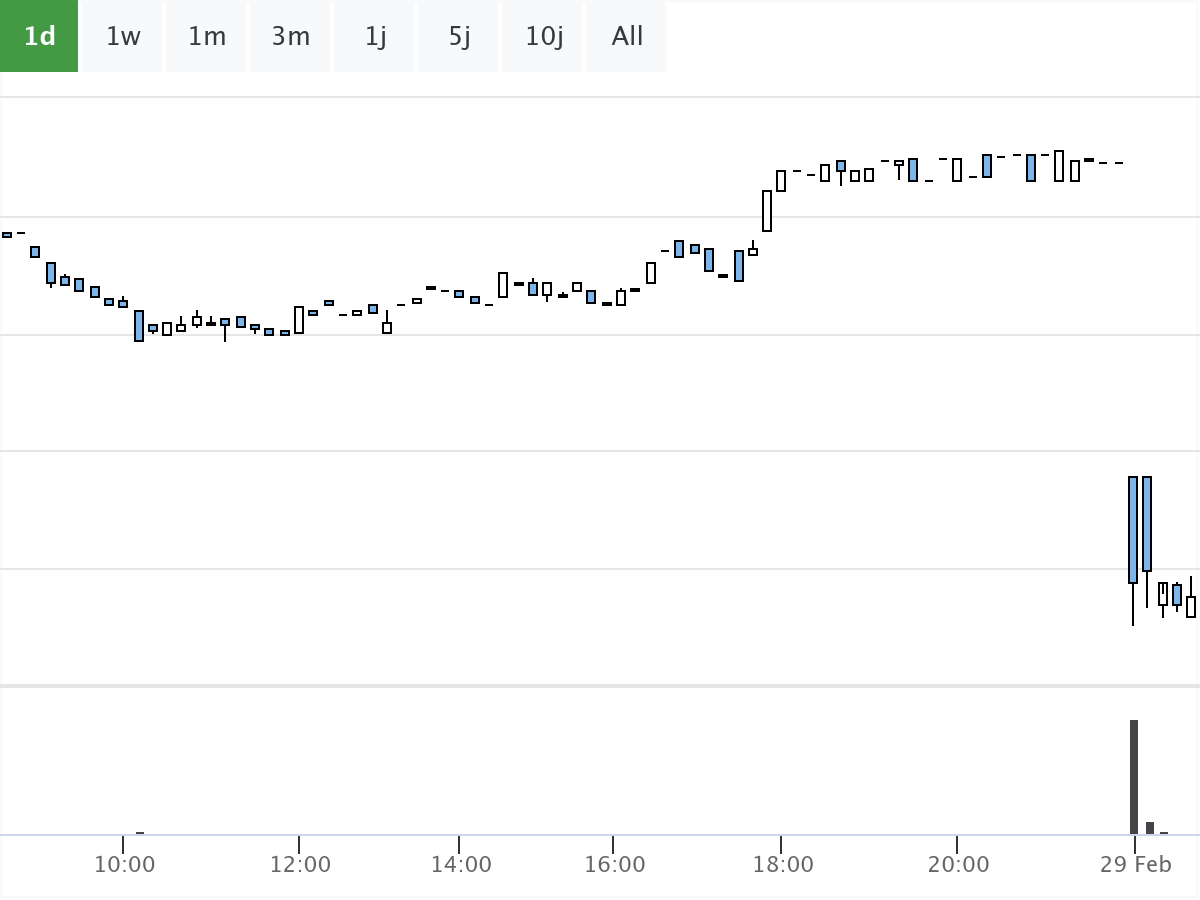
Task: Click the 10:00 time axis label
Action: coord(124,864)
